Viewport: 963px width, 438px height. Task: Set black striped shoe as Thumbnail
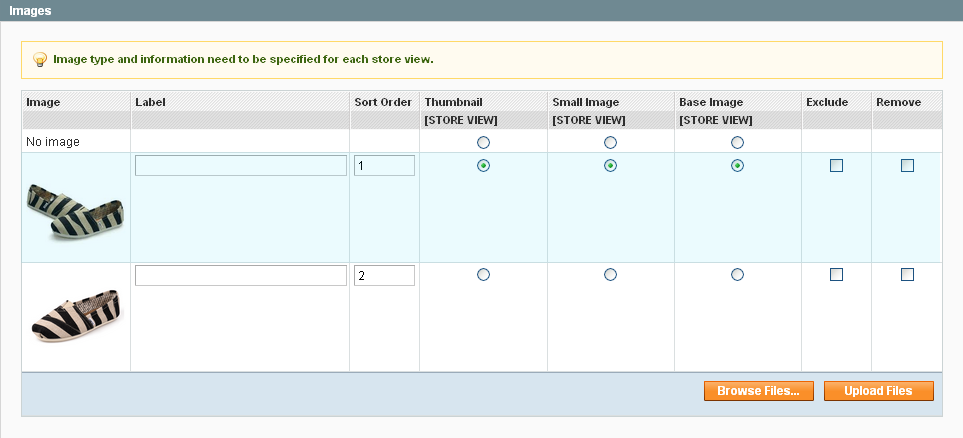[484, 274]
